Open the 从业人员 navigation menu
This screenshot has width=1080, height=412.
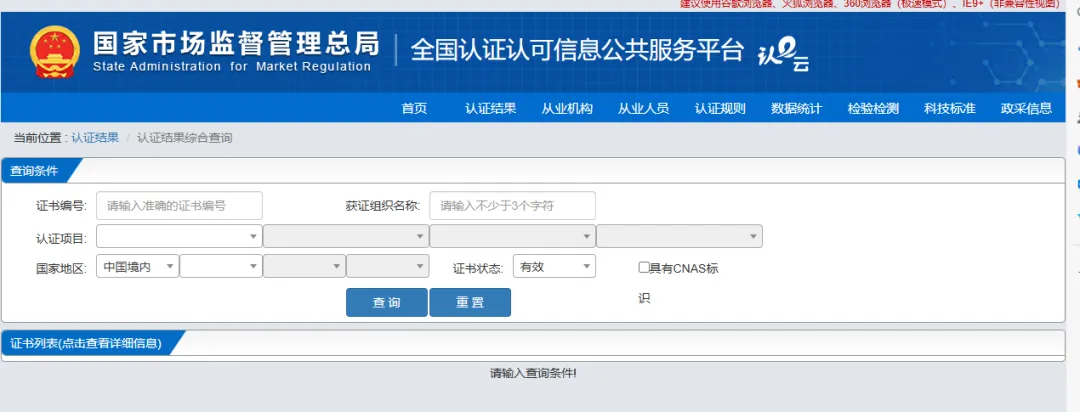coord(643,108)
